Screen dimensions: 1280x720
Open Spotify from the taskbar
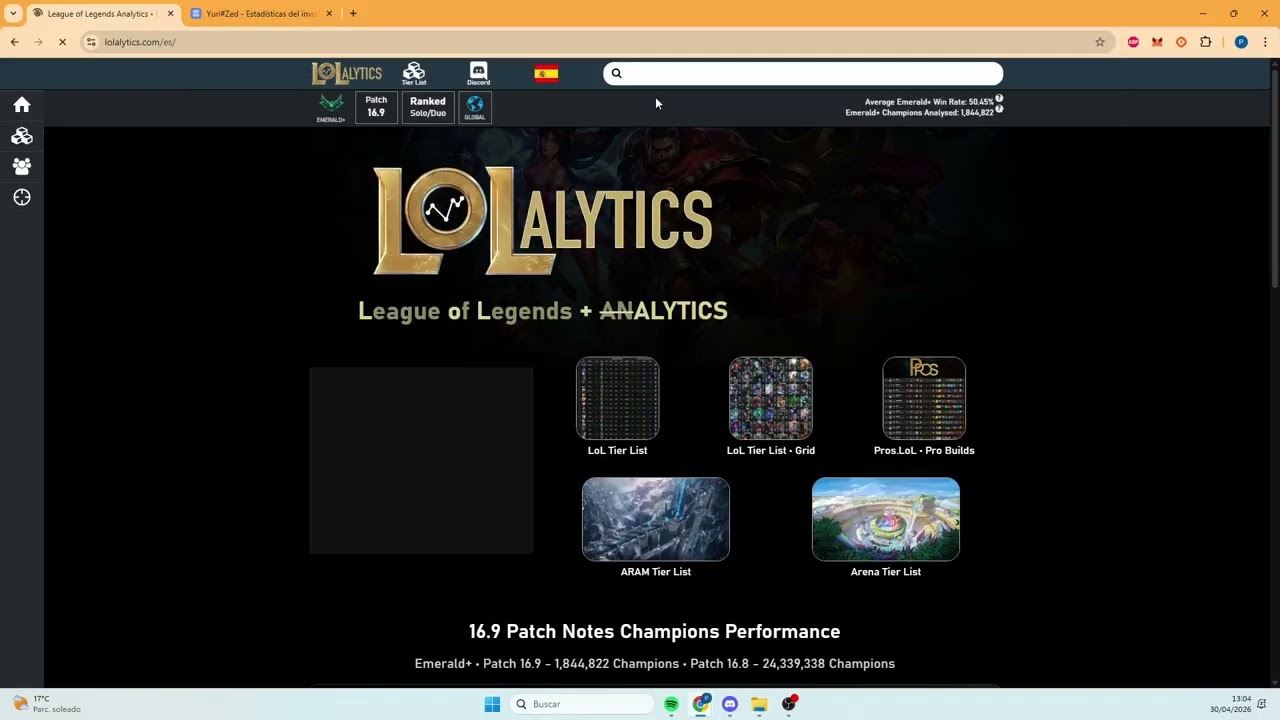click(671, 704)
